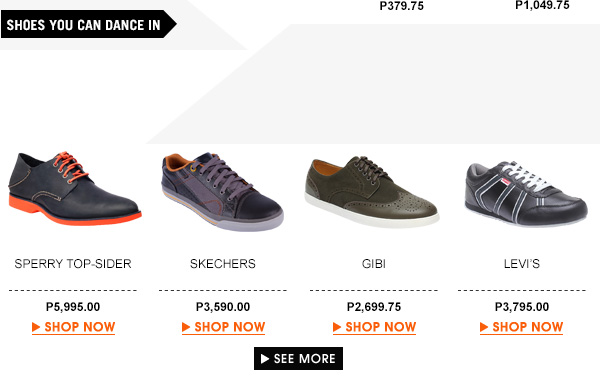Click the play arrow in See More

click(x=265, y=359)
